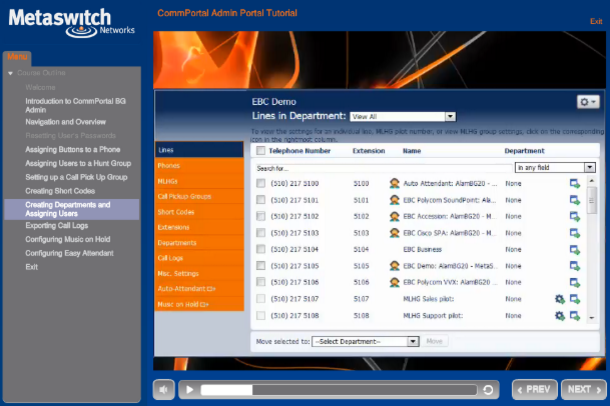Check the box for (510) 217 5106
The width and height of the screenshot is (610, 406).
(x=261, y=282)
